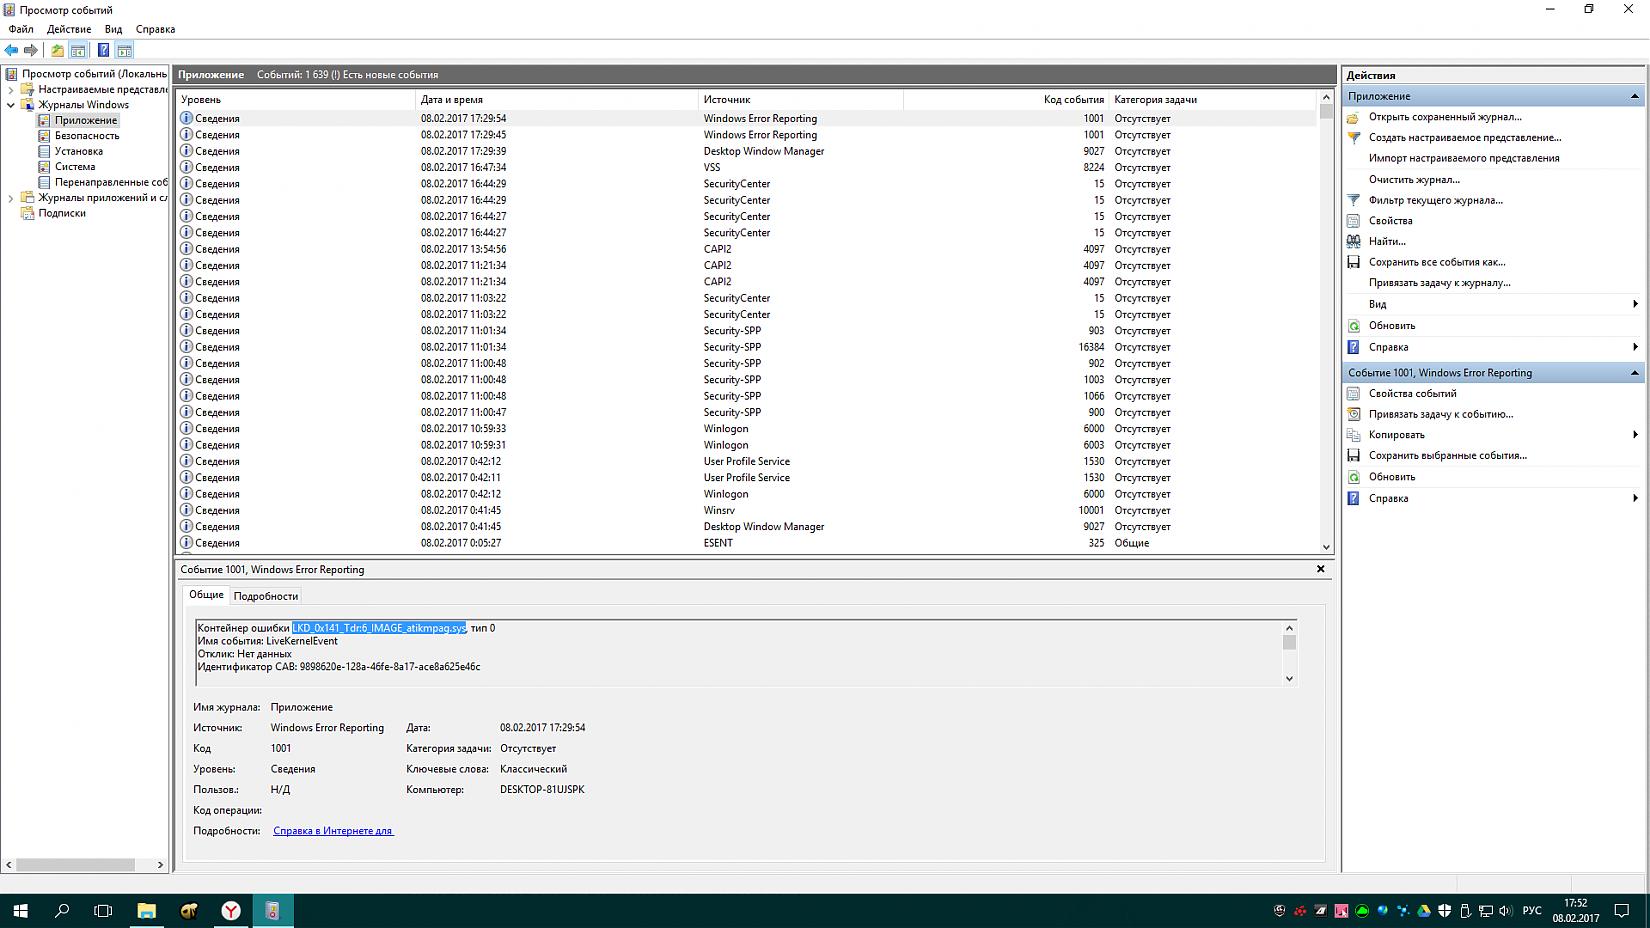Viewport: 1650px width, 928px height.
Task: Sort by the Источник column header
Action: point(801,99)
